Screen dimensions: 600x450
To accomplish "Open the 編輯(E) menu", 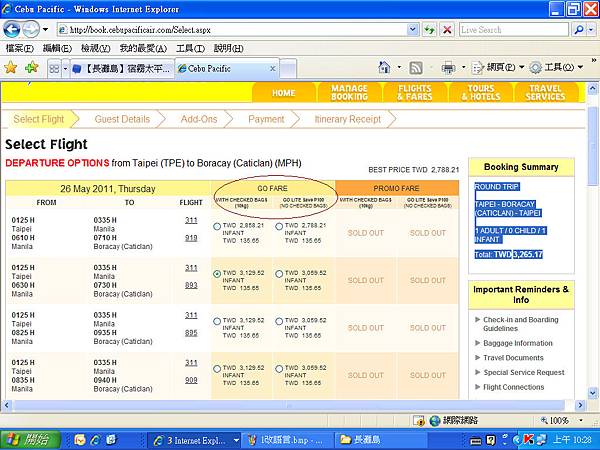I will tap(57, 48).
